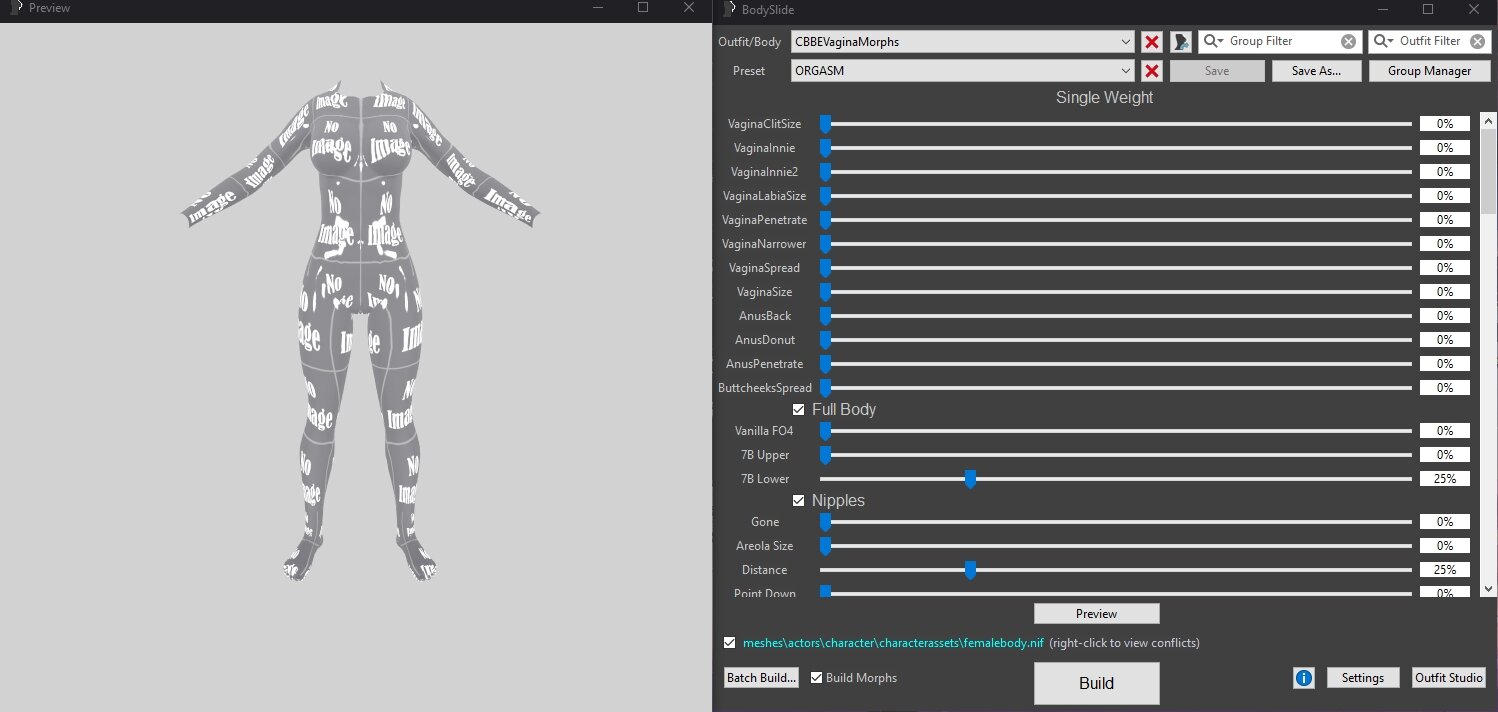Toggle the Nipples category checkbox
1498x712 pixels.
point(799,500)
